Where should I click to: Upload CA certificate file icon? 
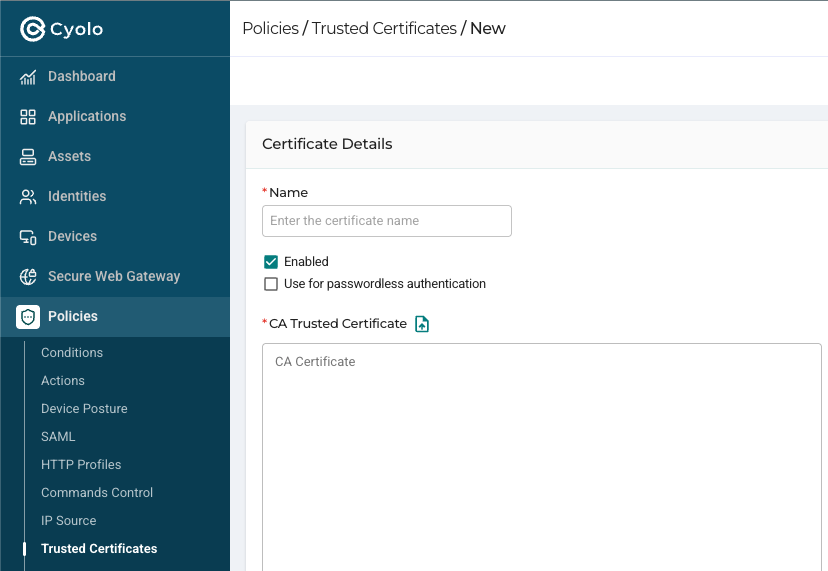422,324
